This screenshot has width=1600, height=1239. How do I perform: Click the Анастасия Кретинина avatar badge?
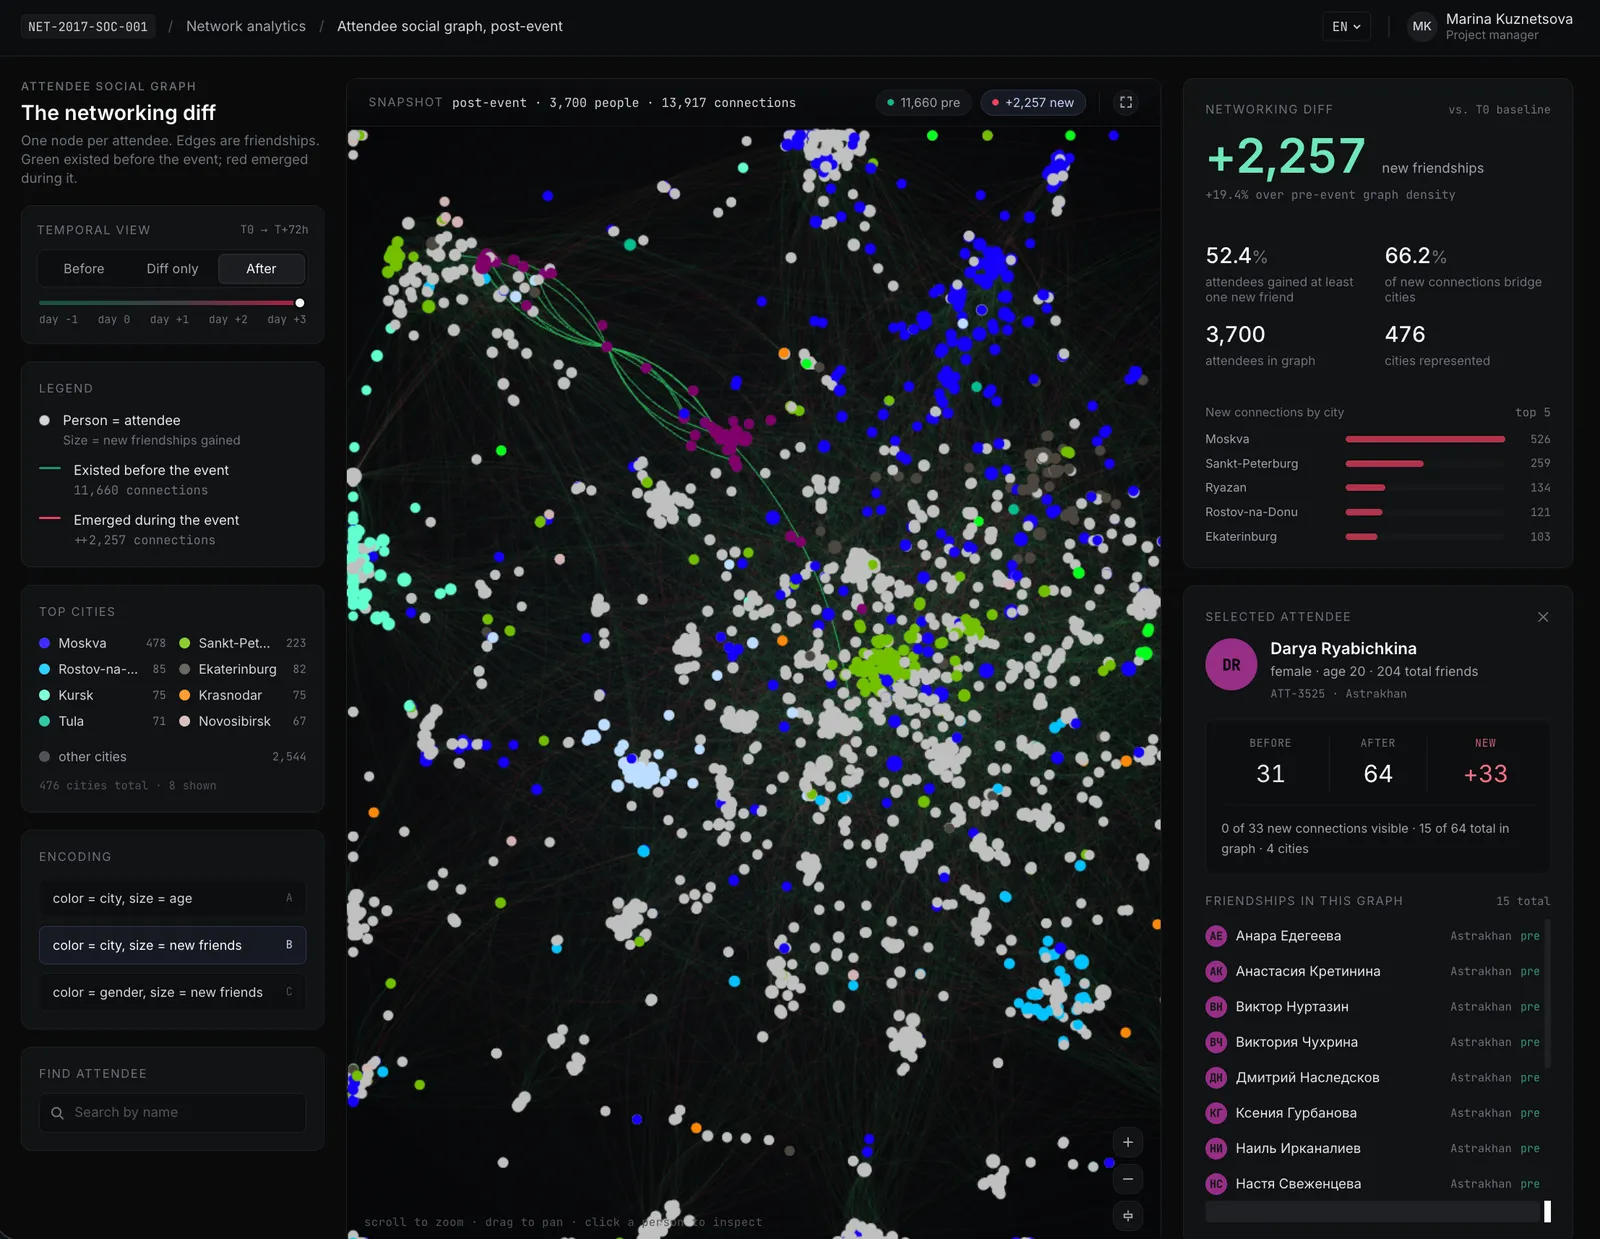coord(1216,971)
